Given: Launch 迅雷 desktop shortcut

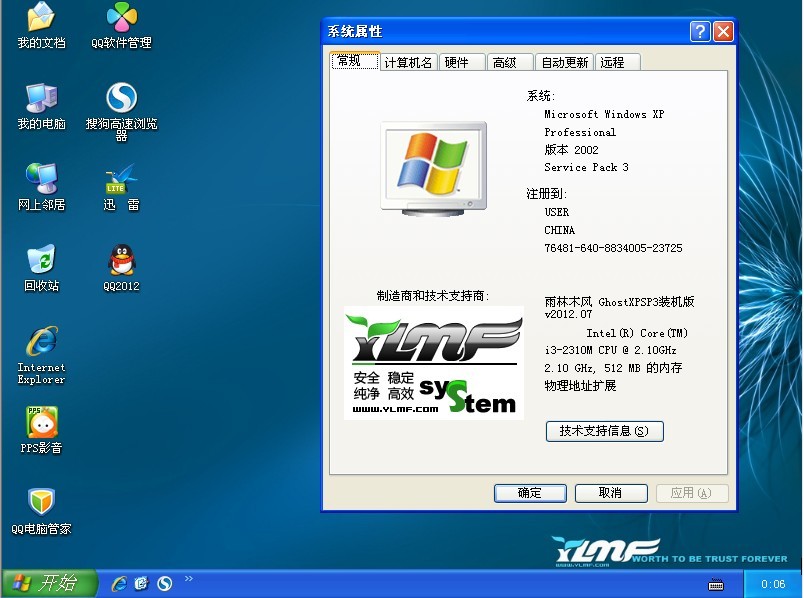Looking at the screenshot, I should [x=122, y=187].
